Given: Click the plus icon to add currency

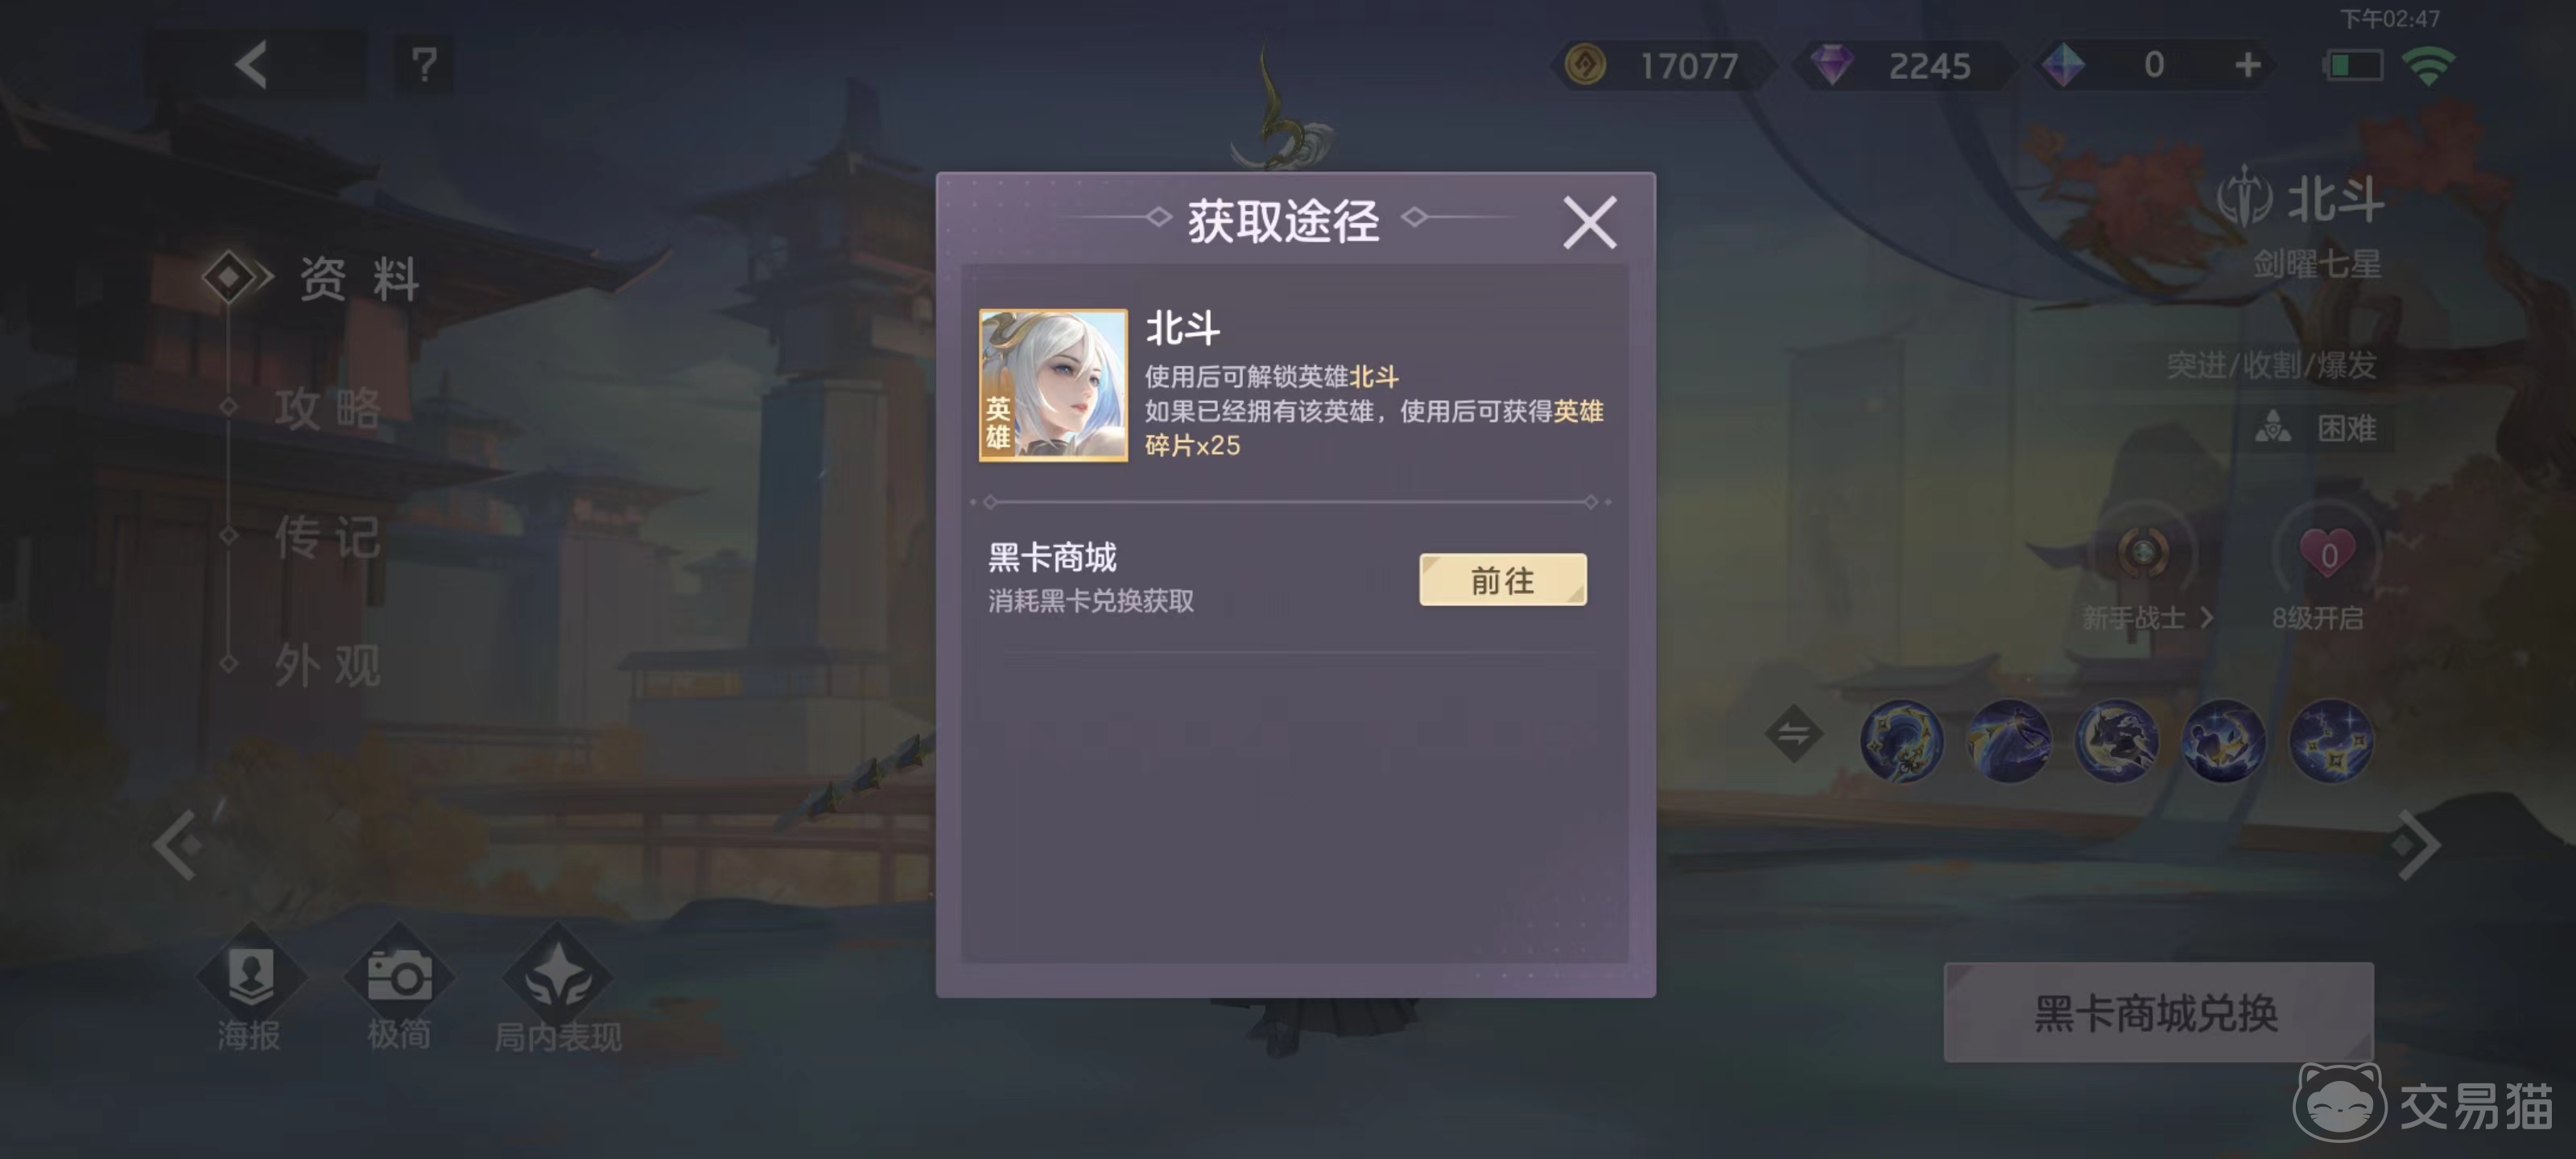Looking at the screenshot, I should 2247,66.
